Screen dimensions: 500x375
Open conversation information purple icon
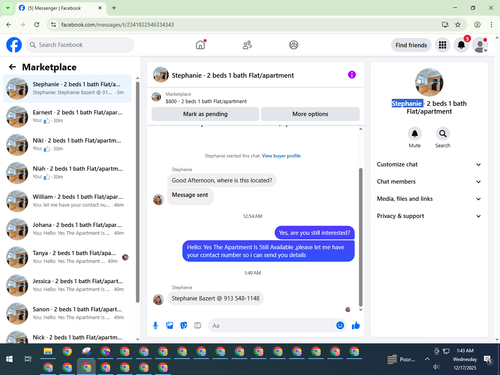click(x=352, y=75)
